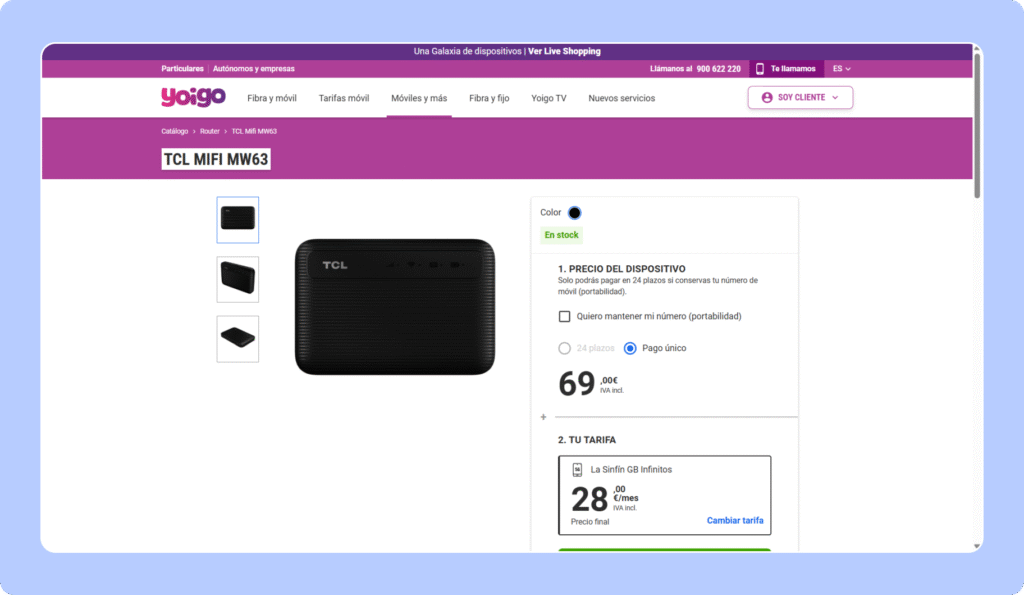Click the Router breadcrumb link
The width and height of the screenshot is (1024, 595).
(x=210, y=131)
